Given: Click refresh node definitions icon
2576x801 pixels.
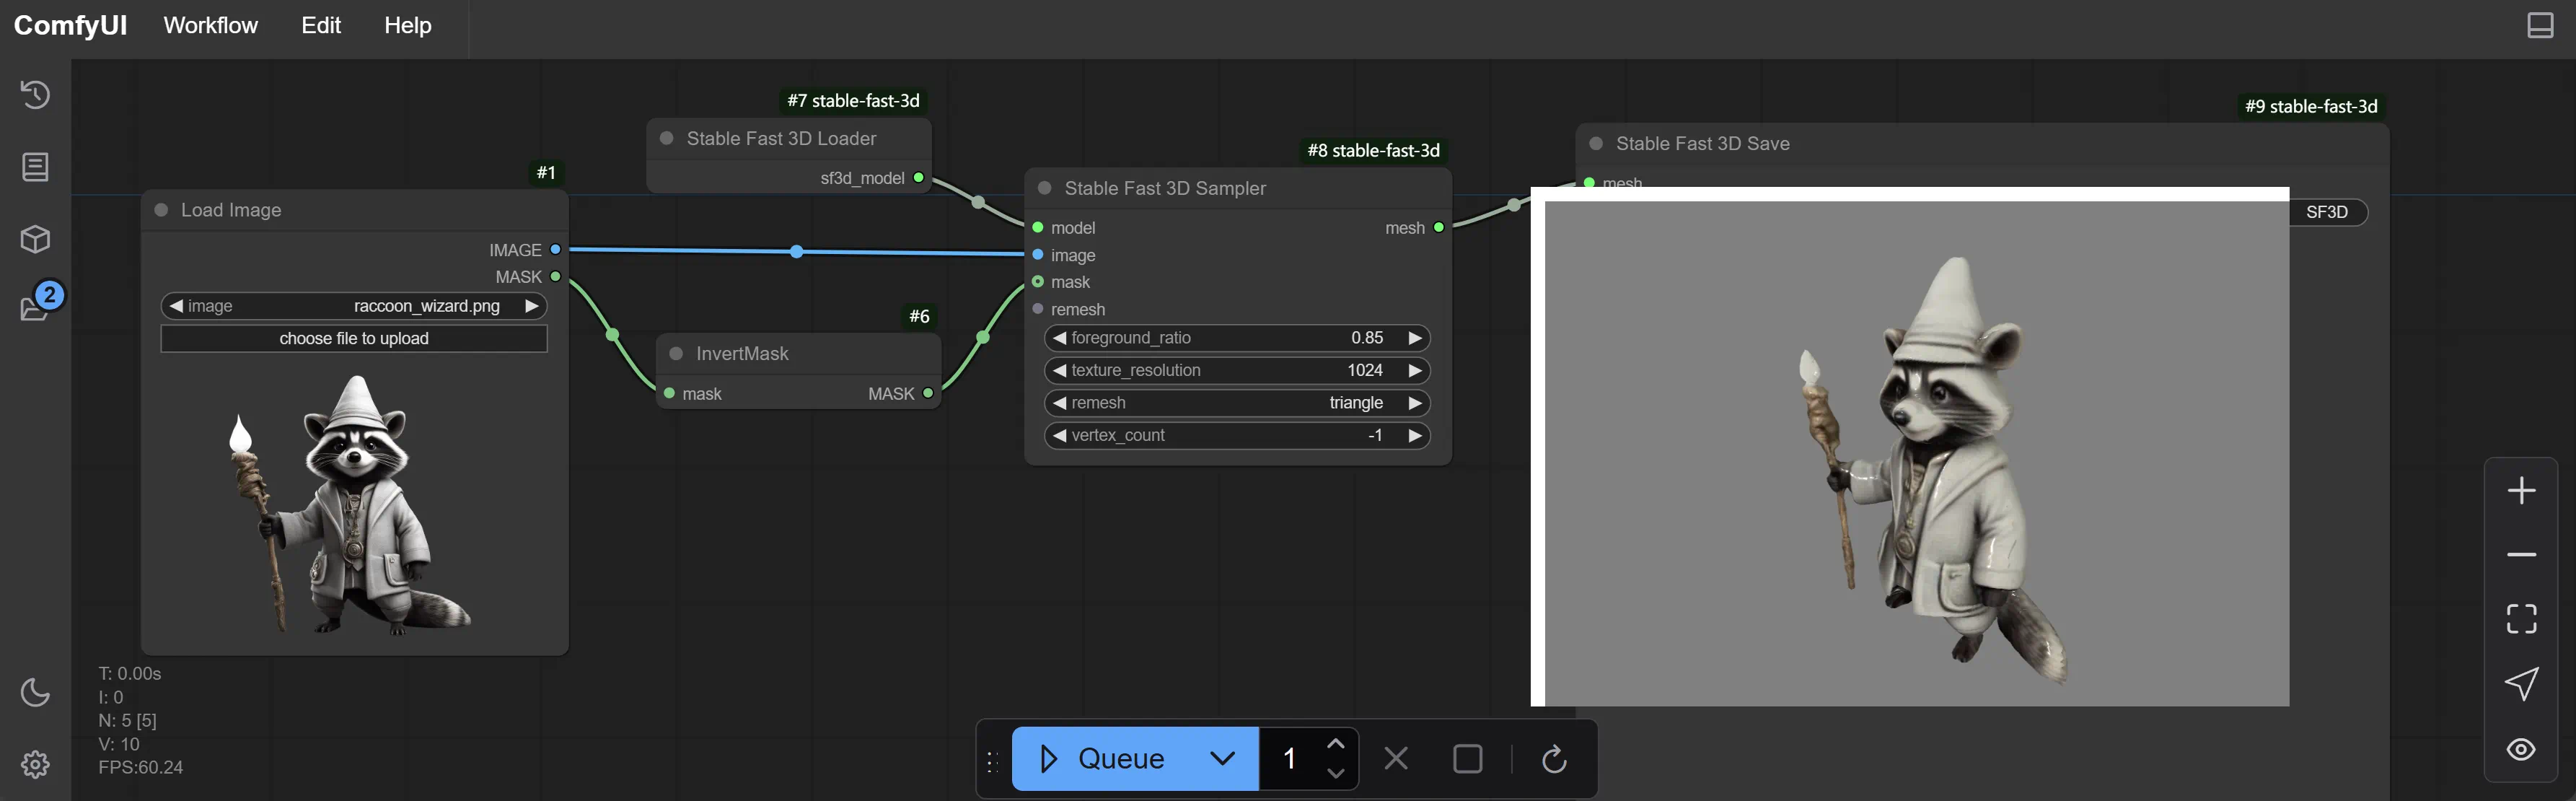Looking at the screenshot, I should pyautogui.click(x=1553, y=759).
